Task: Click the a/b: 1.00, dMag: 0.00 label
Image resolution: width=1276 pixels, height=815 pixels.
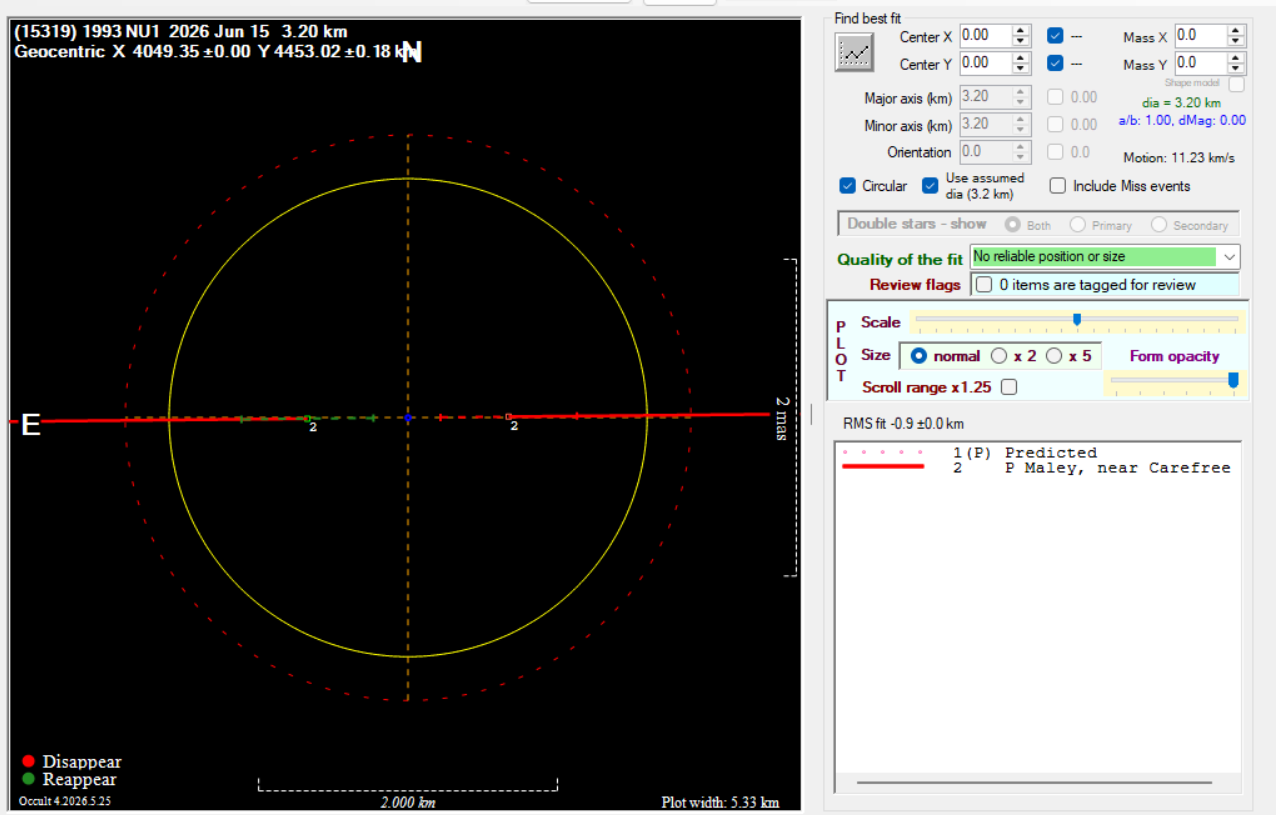Action: (1182, 120)
